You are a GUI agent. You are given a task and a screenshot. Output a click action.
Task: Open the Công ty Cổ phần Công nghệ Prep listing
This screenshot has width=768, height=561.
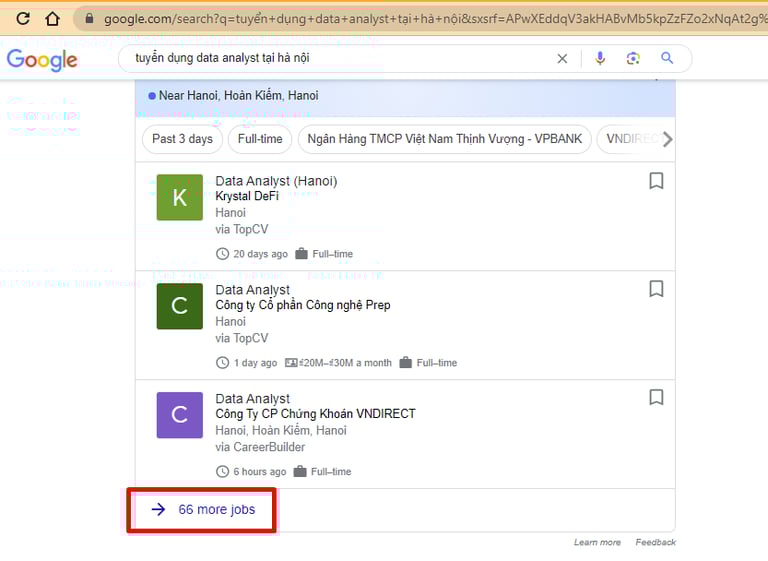click(x=303, y=305)
